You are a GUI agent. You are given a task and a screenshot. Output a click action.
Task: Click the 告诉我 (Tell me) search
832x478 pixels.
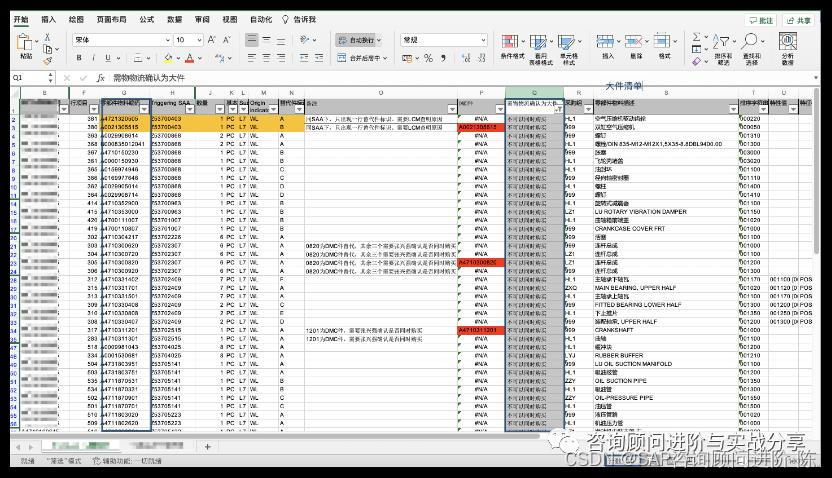(299, 19)
